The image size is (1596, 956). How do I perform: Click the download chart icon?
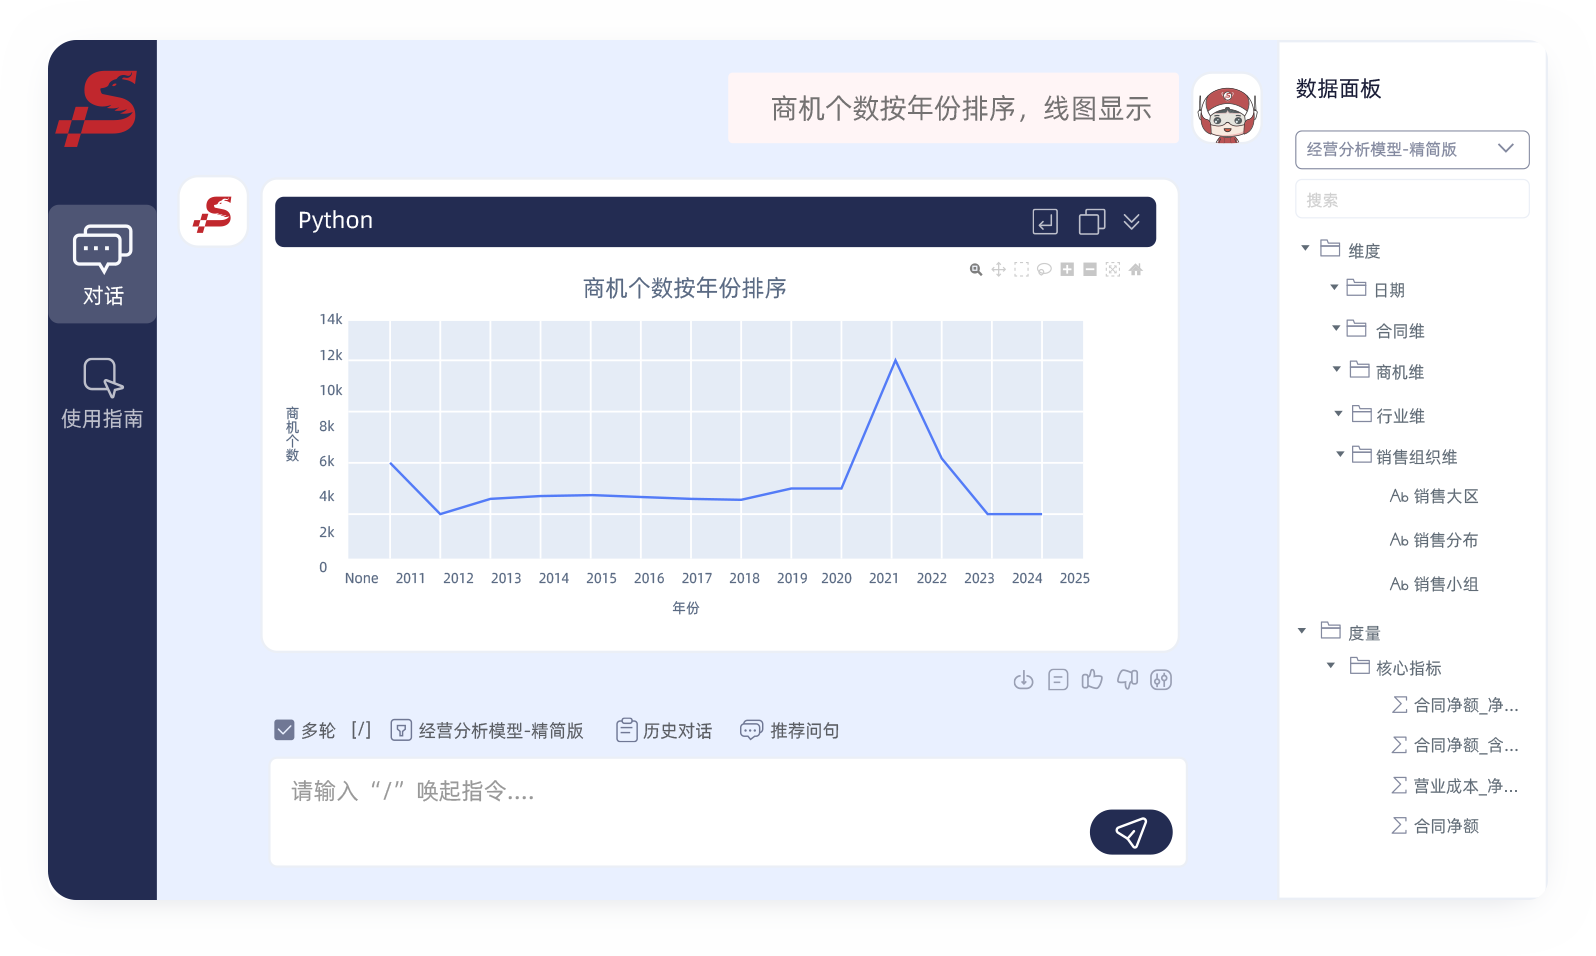click(x=1023, y=680)
